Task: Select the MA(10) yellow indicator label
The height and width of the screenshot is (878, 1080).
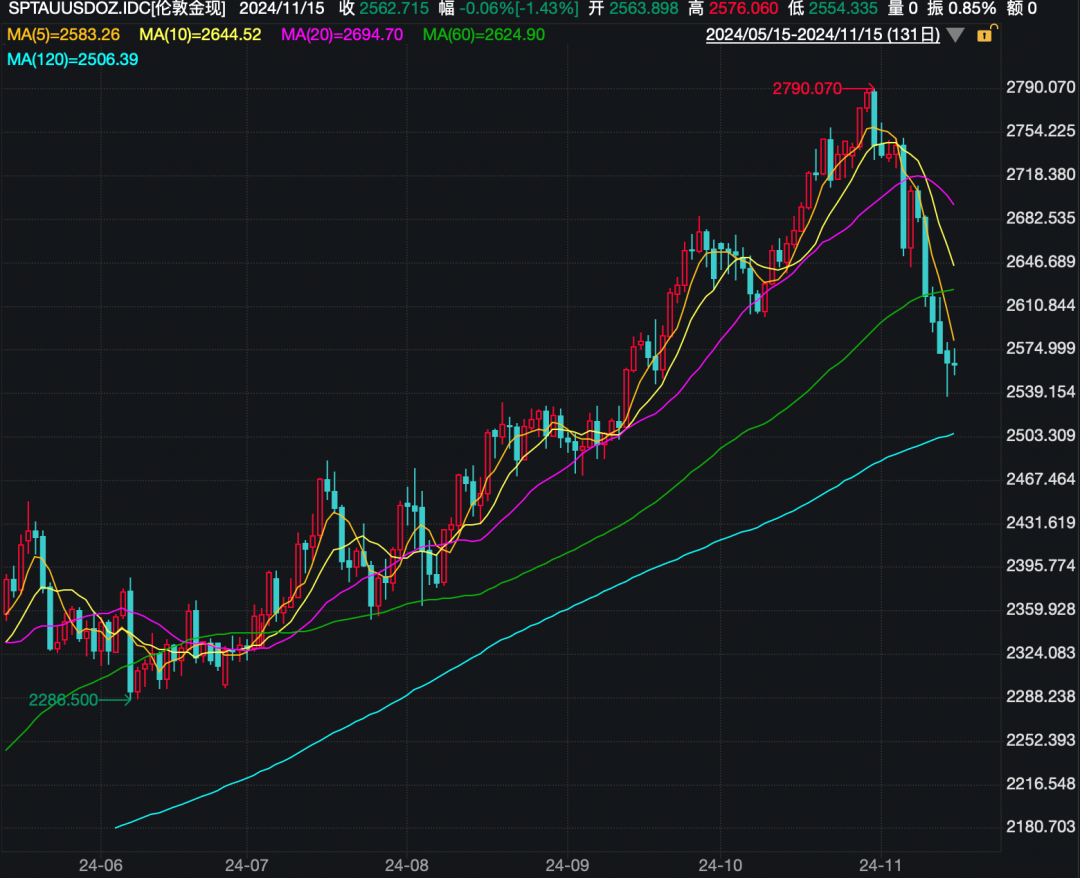Action: pos(200,35)
